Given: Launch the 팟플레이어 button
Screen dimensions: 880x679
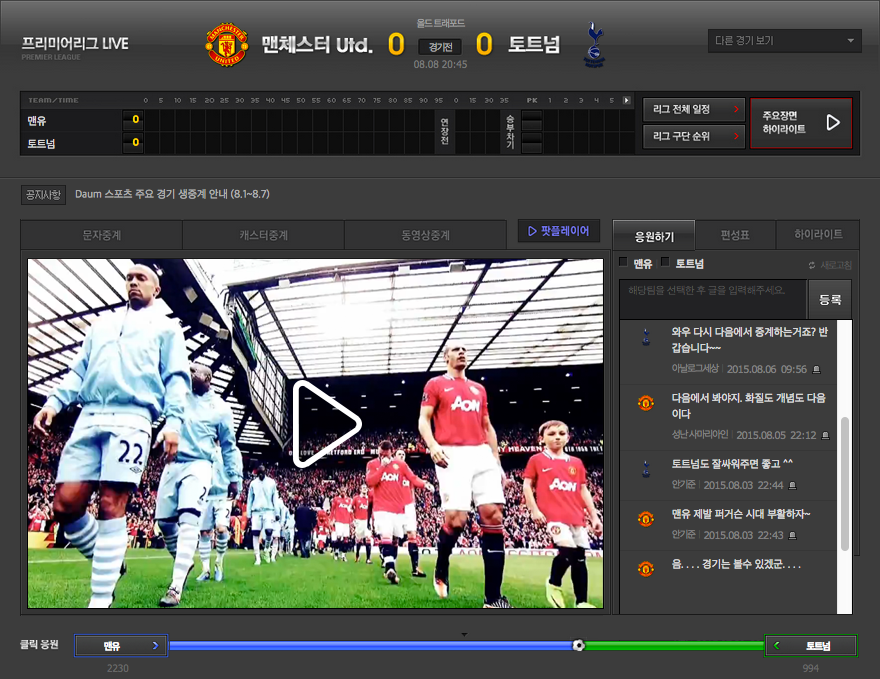Looking at the screenshot, I should (x=559, y=231).
